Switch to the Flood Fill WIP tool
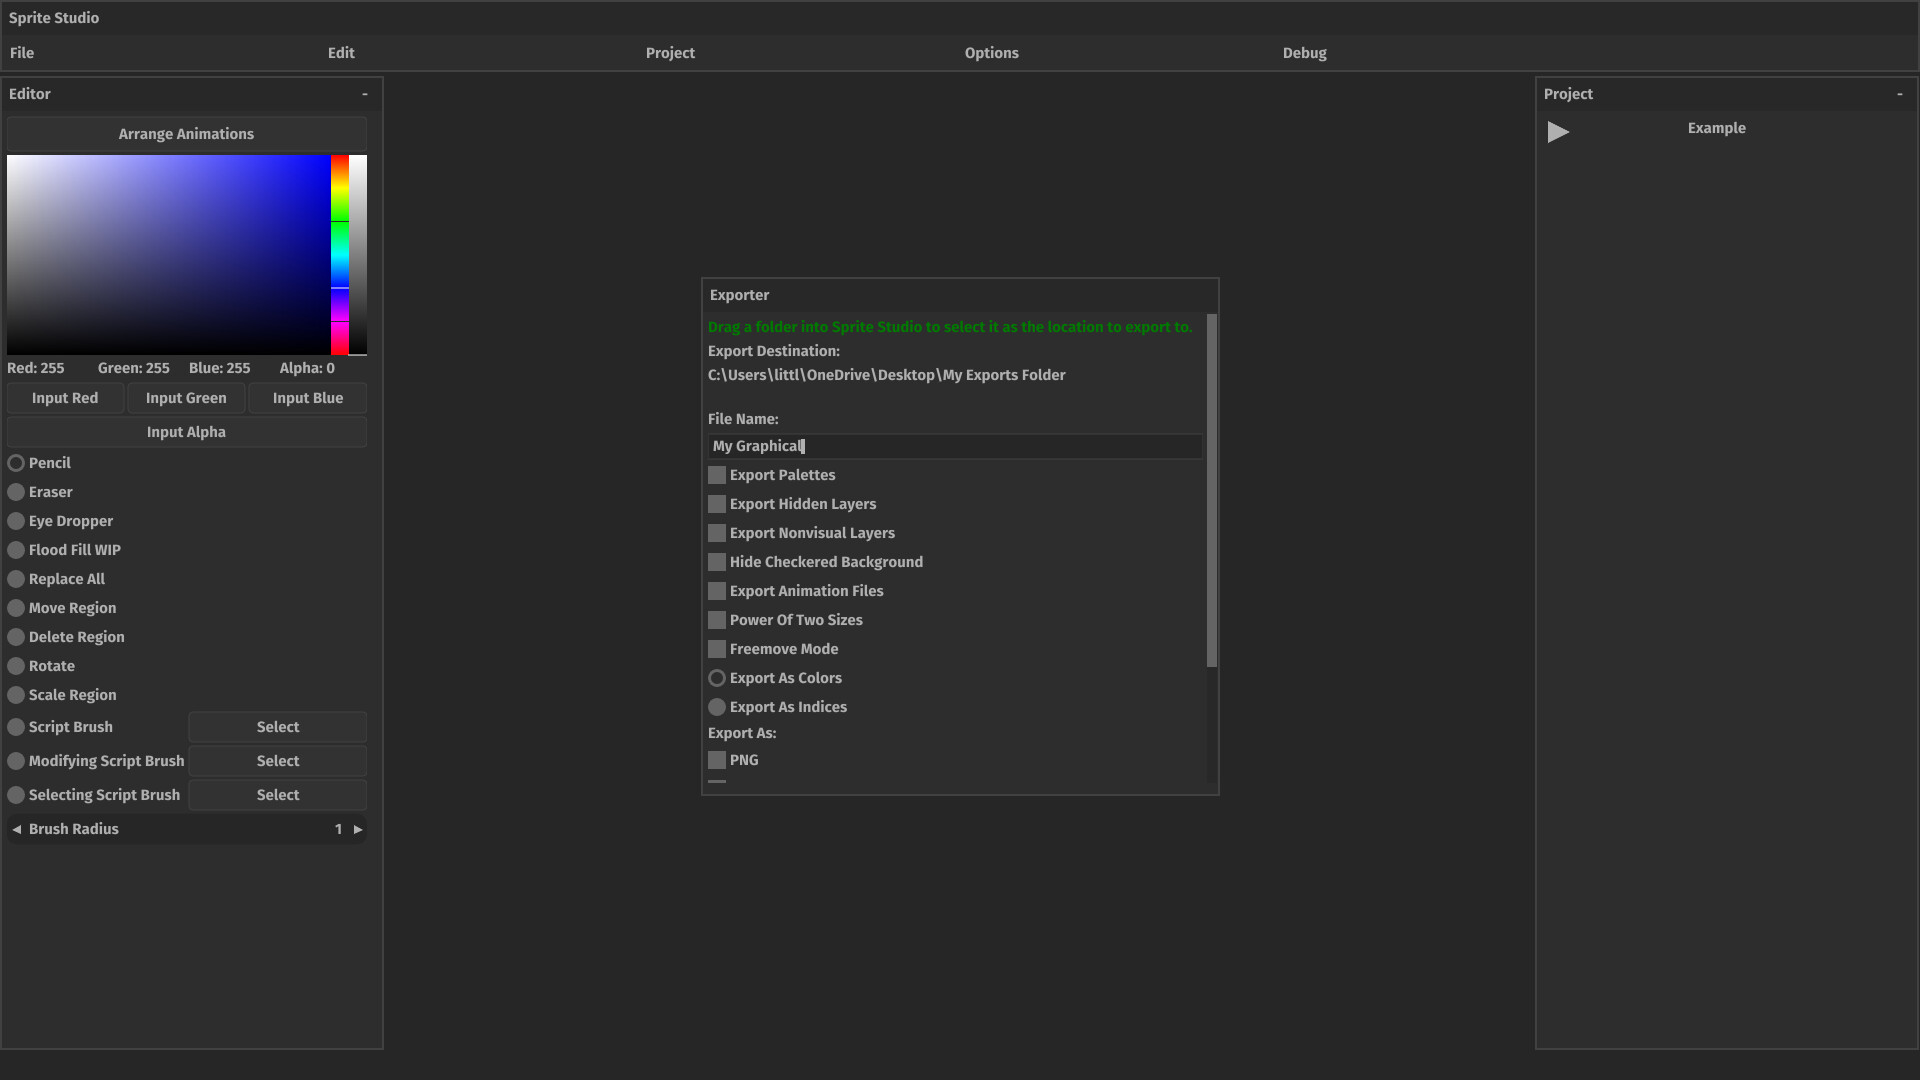Screen dimensions: 1920x1080 click(x=15, y=549)
